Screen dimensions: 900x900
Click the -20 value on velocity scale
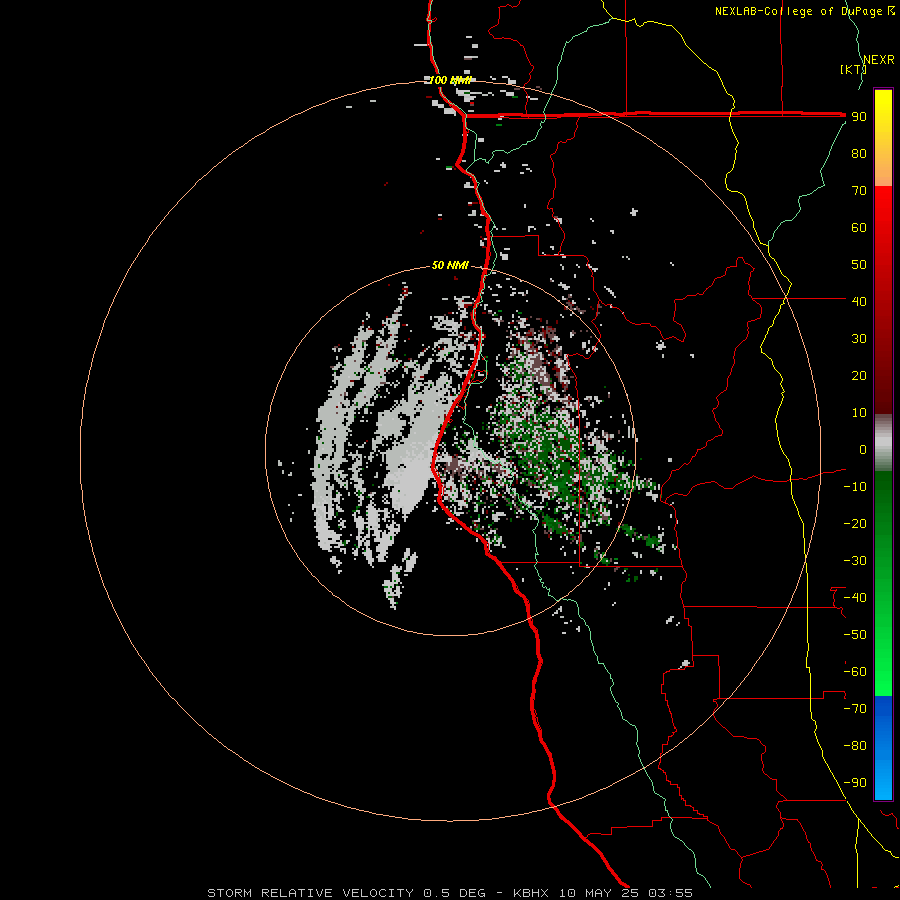click(x=855, y=523)
